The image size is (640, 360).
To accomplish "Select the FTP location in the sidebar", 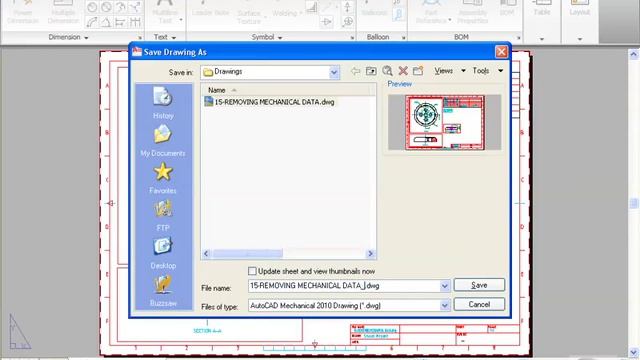I will pyautogui.click(x=163, y=216).
